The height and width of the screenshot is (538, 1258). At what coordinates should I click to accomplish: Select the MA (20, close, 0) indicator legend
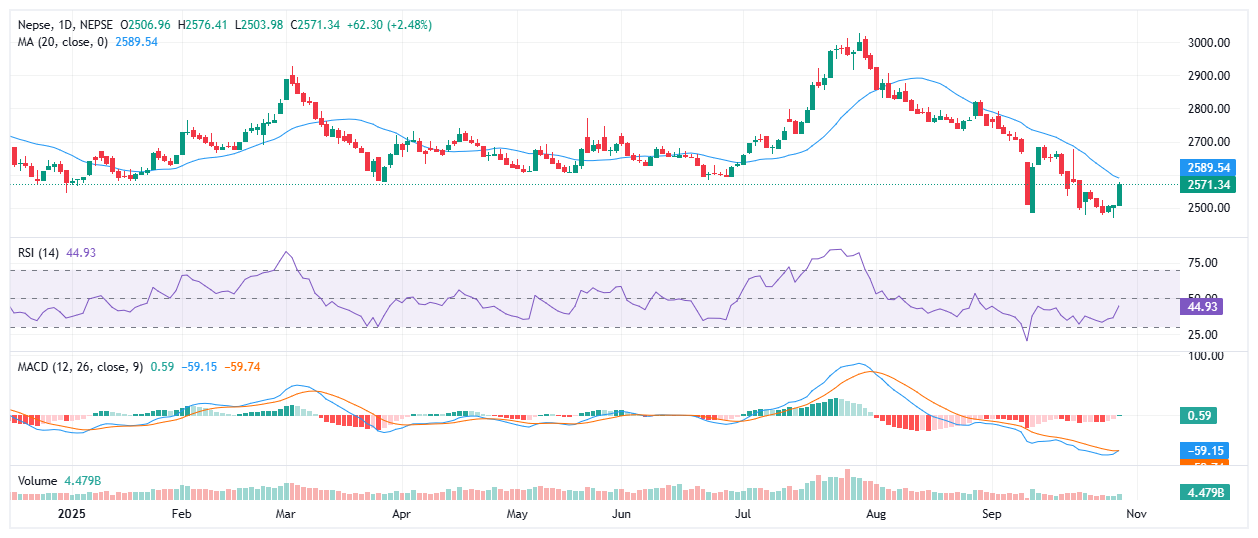[62, 41]
